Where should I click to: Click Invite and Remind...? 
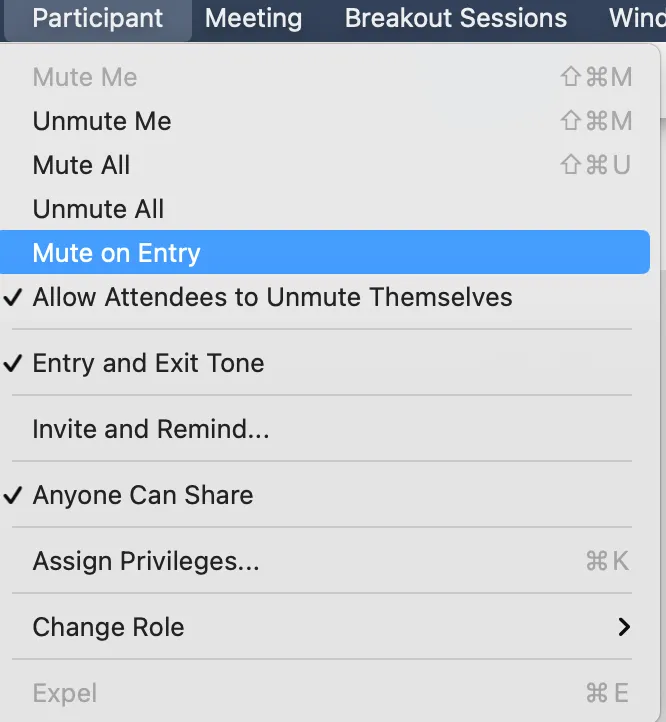click(151, 429)
